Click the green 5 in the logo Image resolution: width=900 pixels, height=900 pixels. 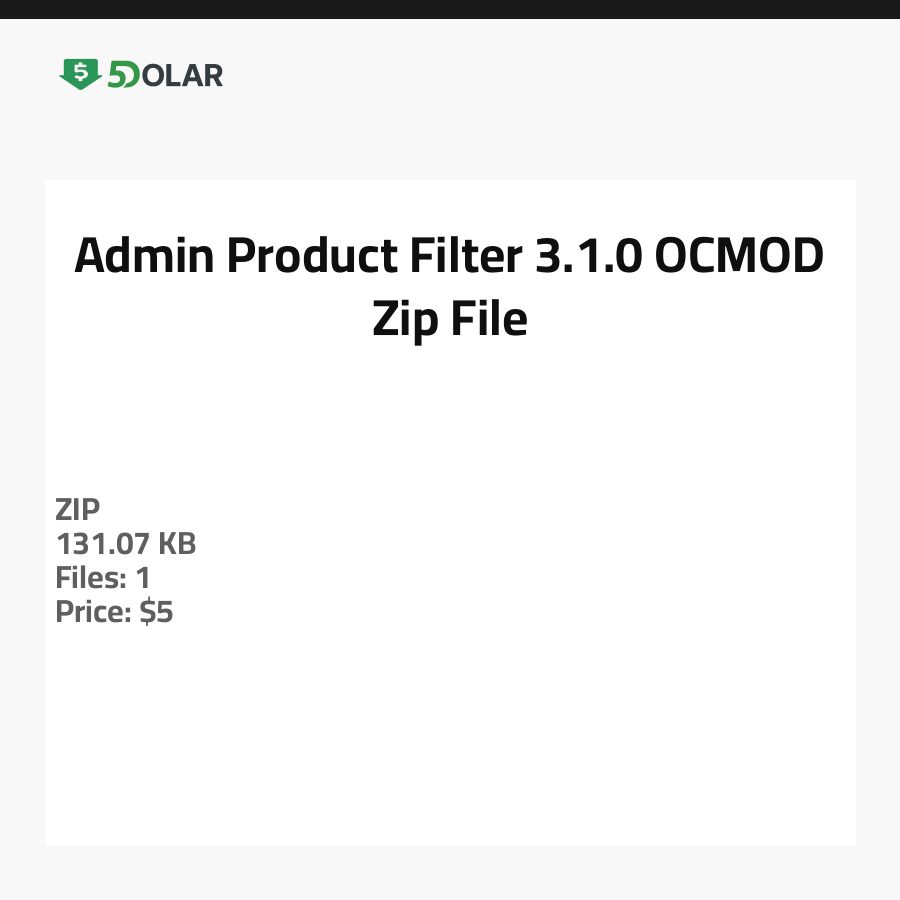[x=117, y=75]
